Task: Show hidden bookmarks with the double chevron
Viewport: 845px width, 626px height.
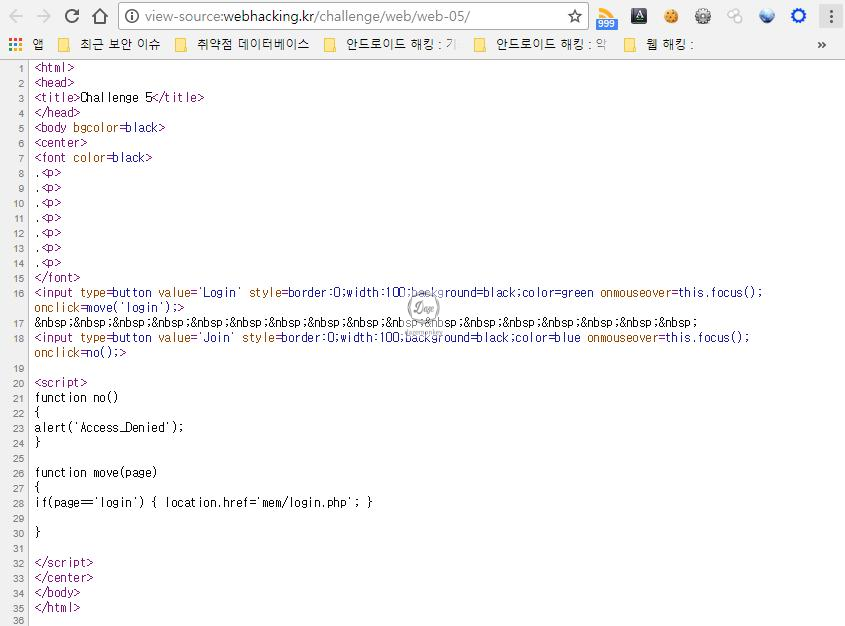Action: click(822, 45)
